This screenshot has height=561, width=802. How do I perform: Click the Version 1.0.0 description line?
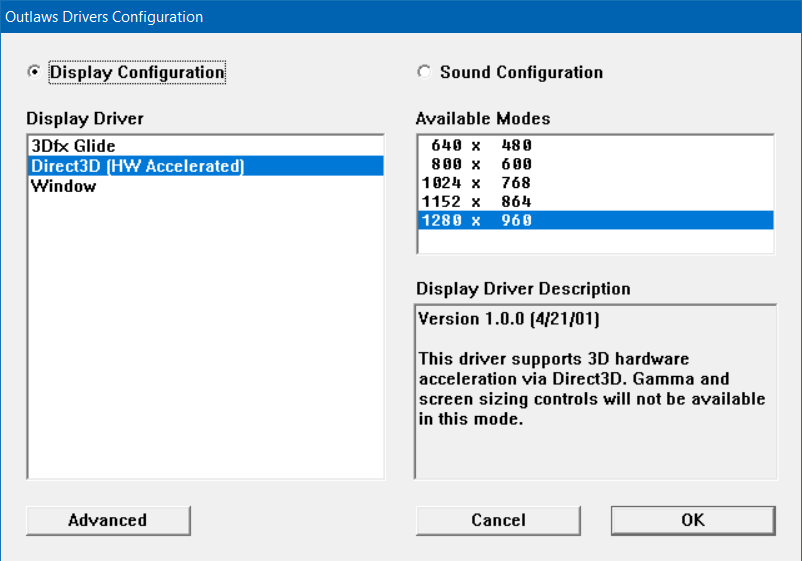508,319
